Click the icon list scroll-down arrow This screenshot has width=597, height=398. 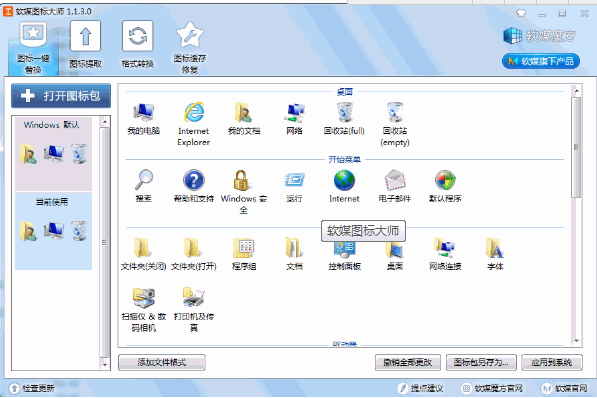click(576, 341)
